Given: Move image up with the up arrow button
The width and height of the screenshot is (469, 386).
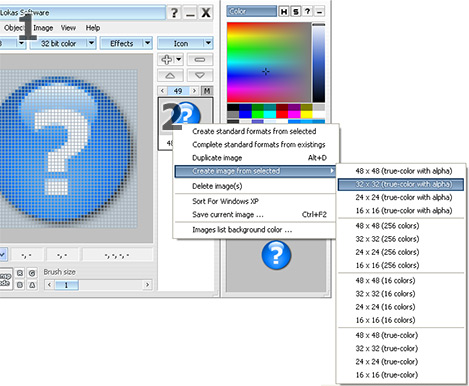Looking at the screenshot, I should pyautogui.click(x=170, y=76).
